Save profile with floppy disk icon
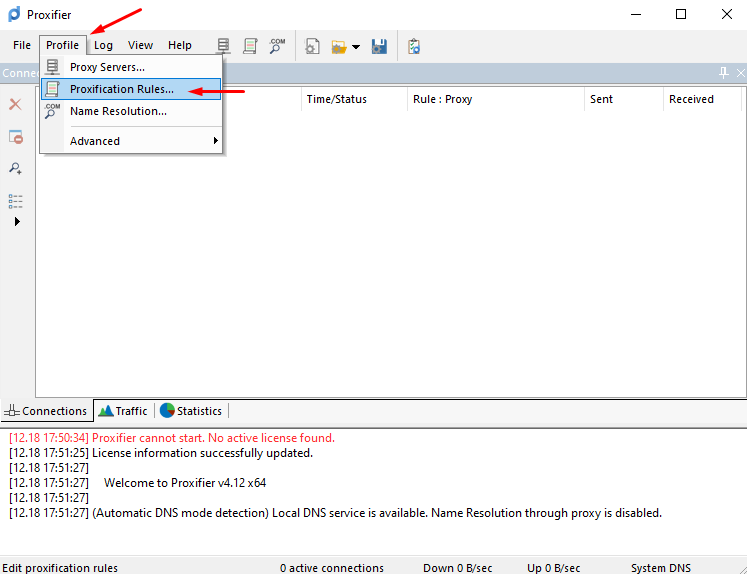 [379, 46]
